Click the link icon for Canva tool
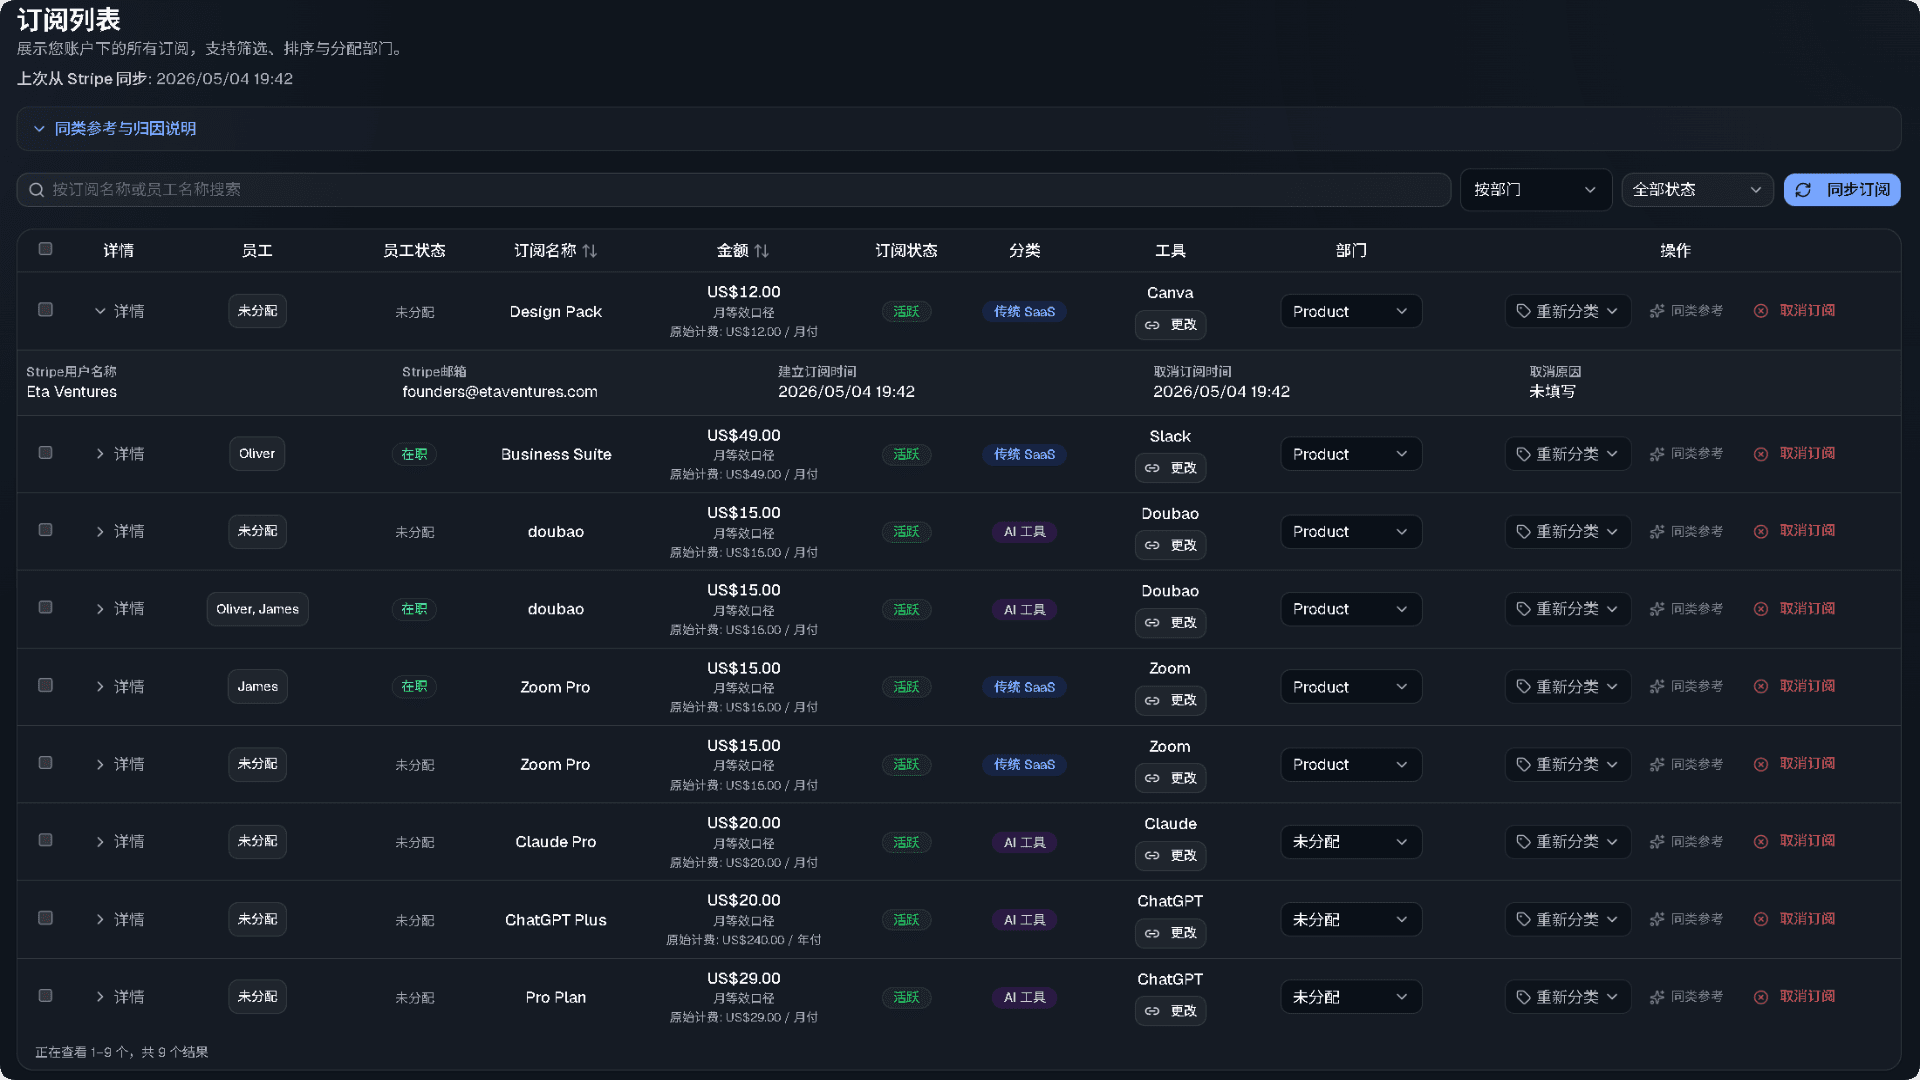1920x1080 pixels. [x=1152, y=325]
